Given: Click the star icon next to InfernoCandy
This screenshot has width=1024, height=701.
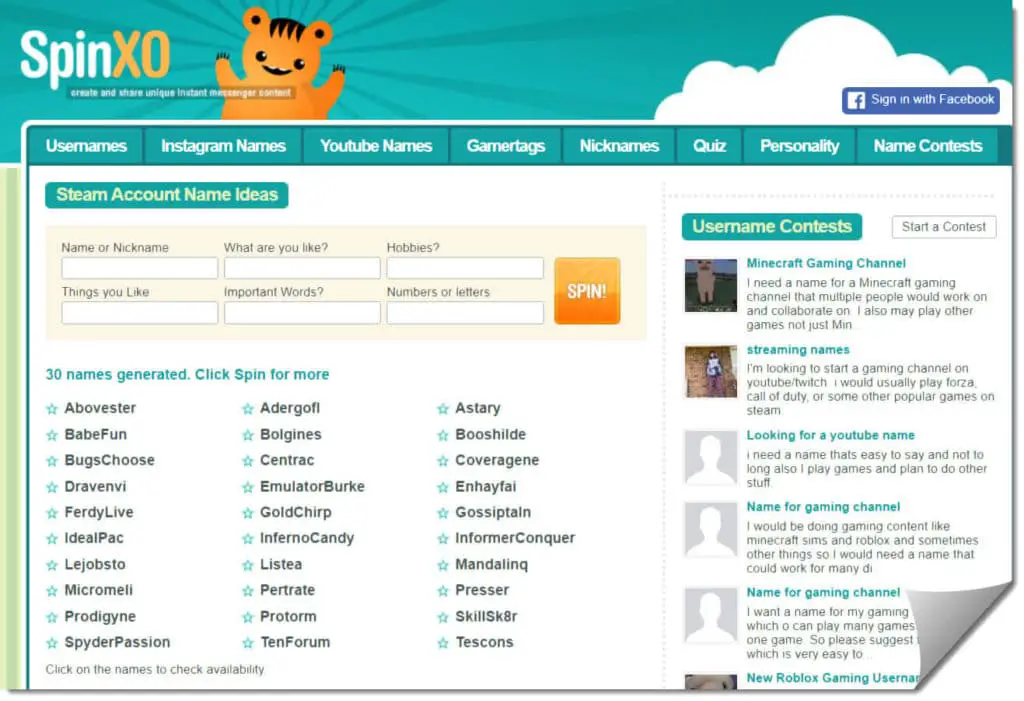Looking at the screenshot, I should coord(248,539).
